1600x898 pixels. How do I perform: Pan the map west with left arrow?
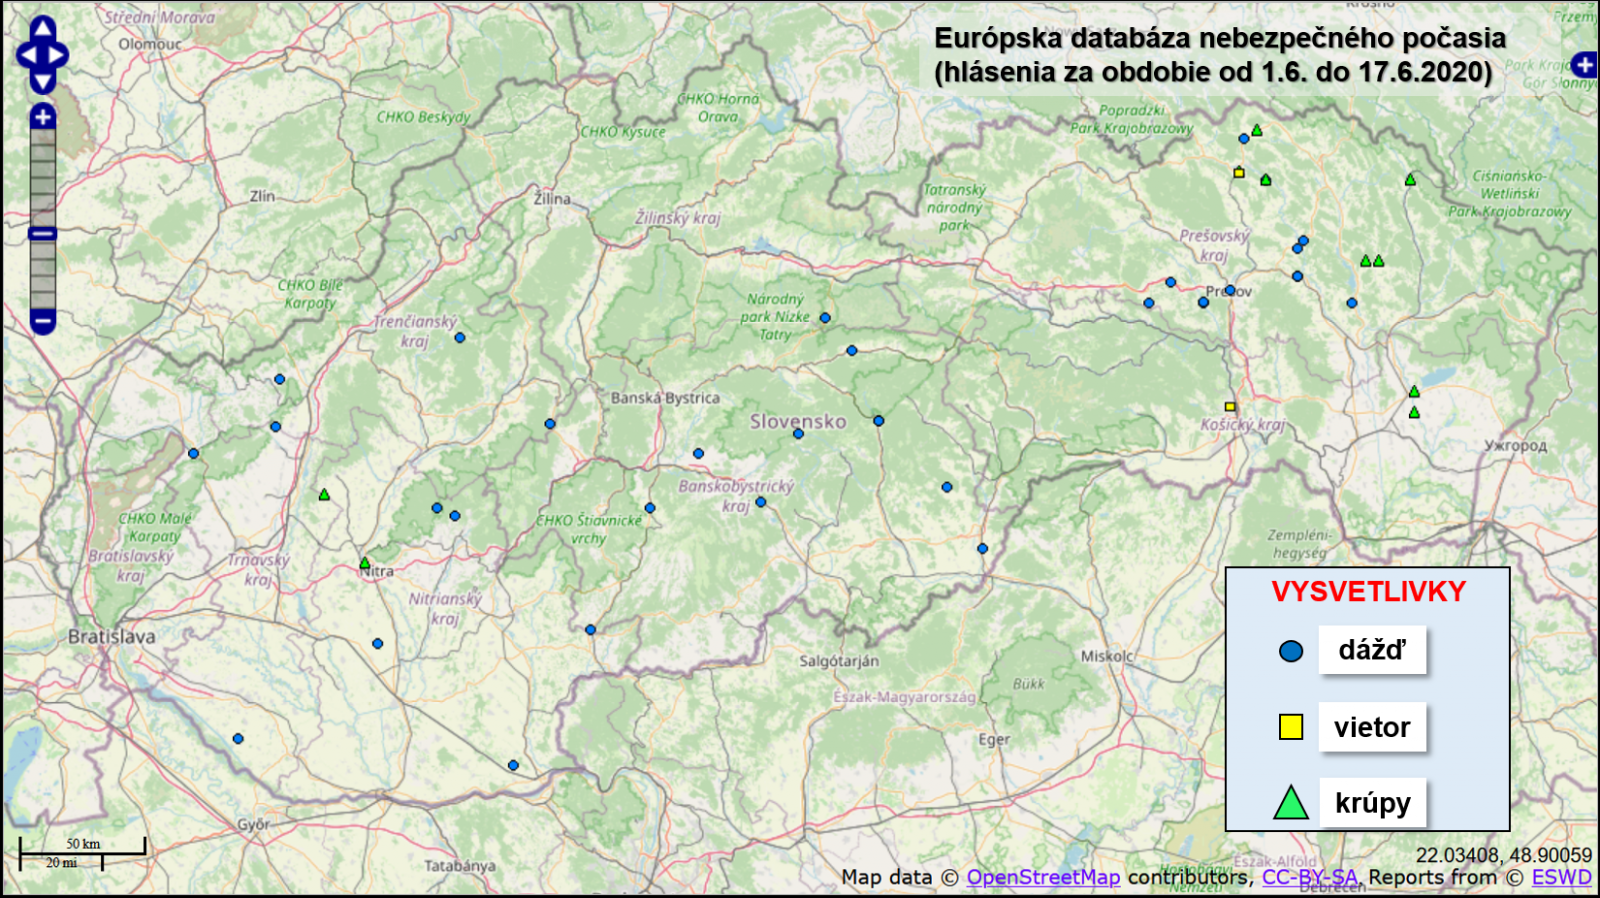point(26,55)
